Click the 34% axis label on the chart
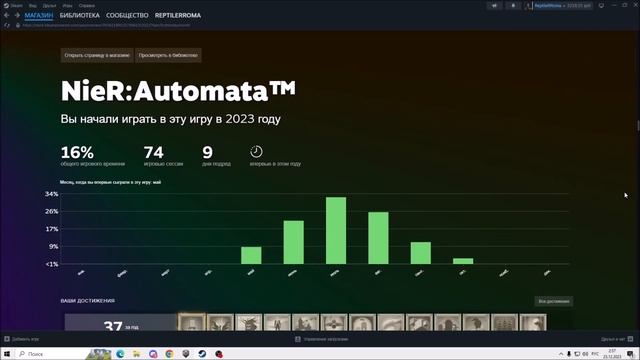 click(x=51, y=194)
